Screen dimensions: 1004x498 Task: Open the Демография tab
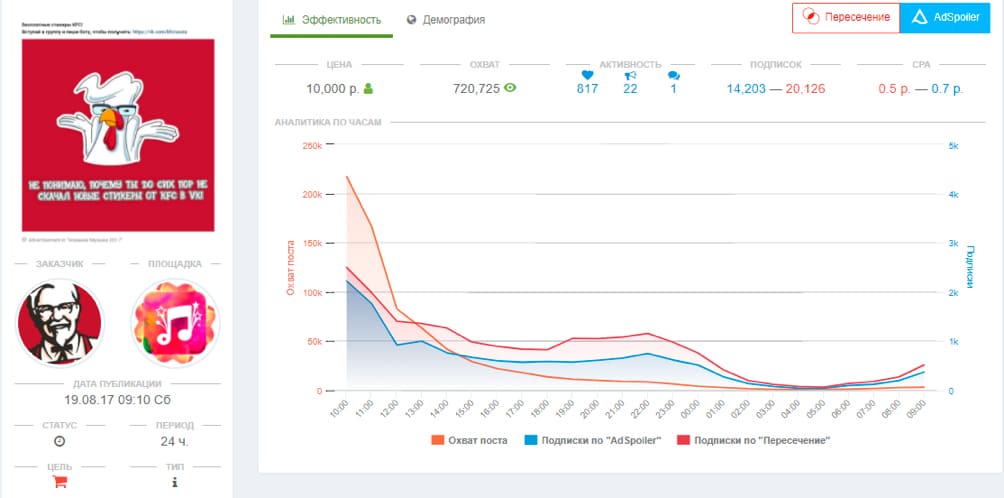pos(446,19)
